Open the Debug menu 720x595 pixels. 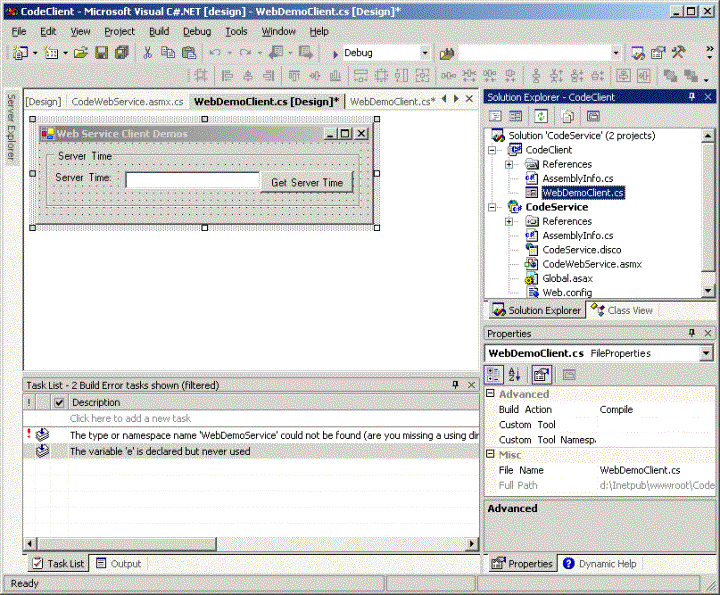tap(197, 32)
